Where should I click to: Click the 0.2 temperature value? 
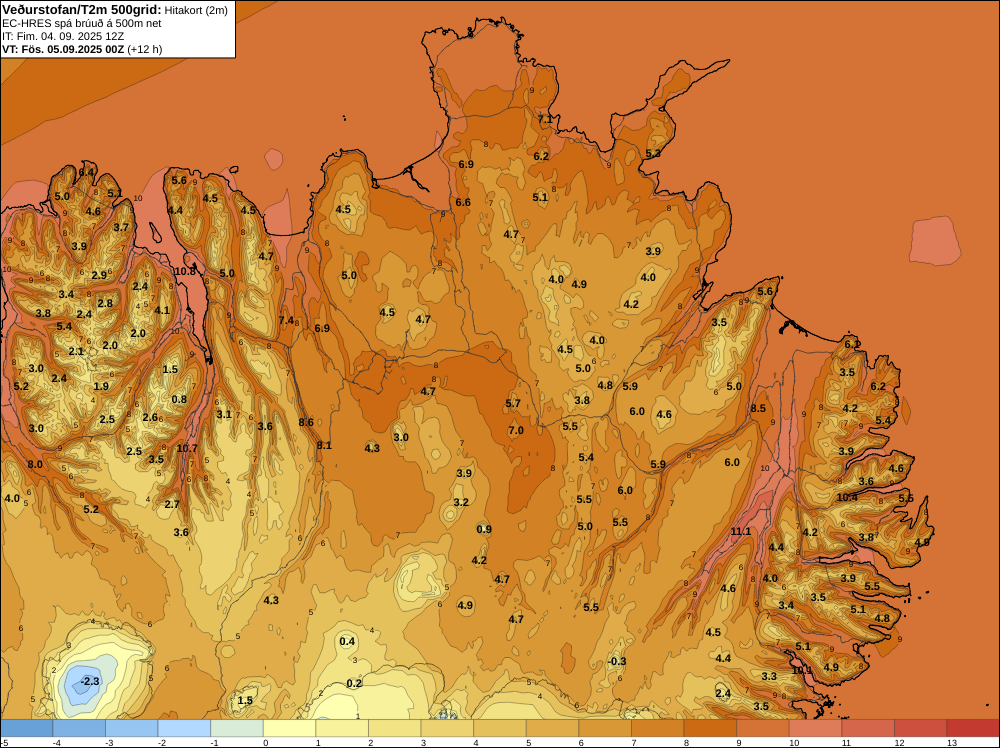354,683
